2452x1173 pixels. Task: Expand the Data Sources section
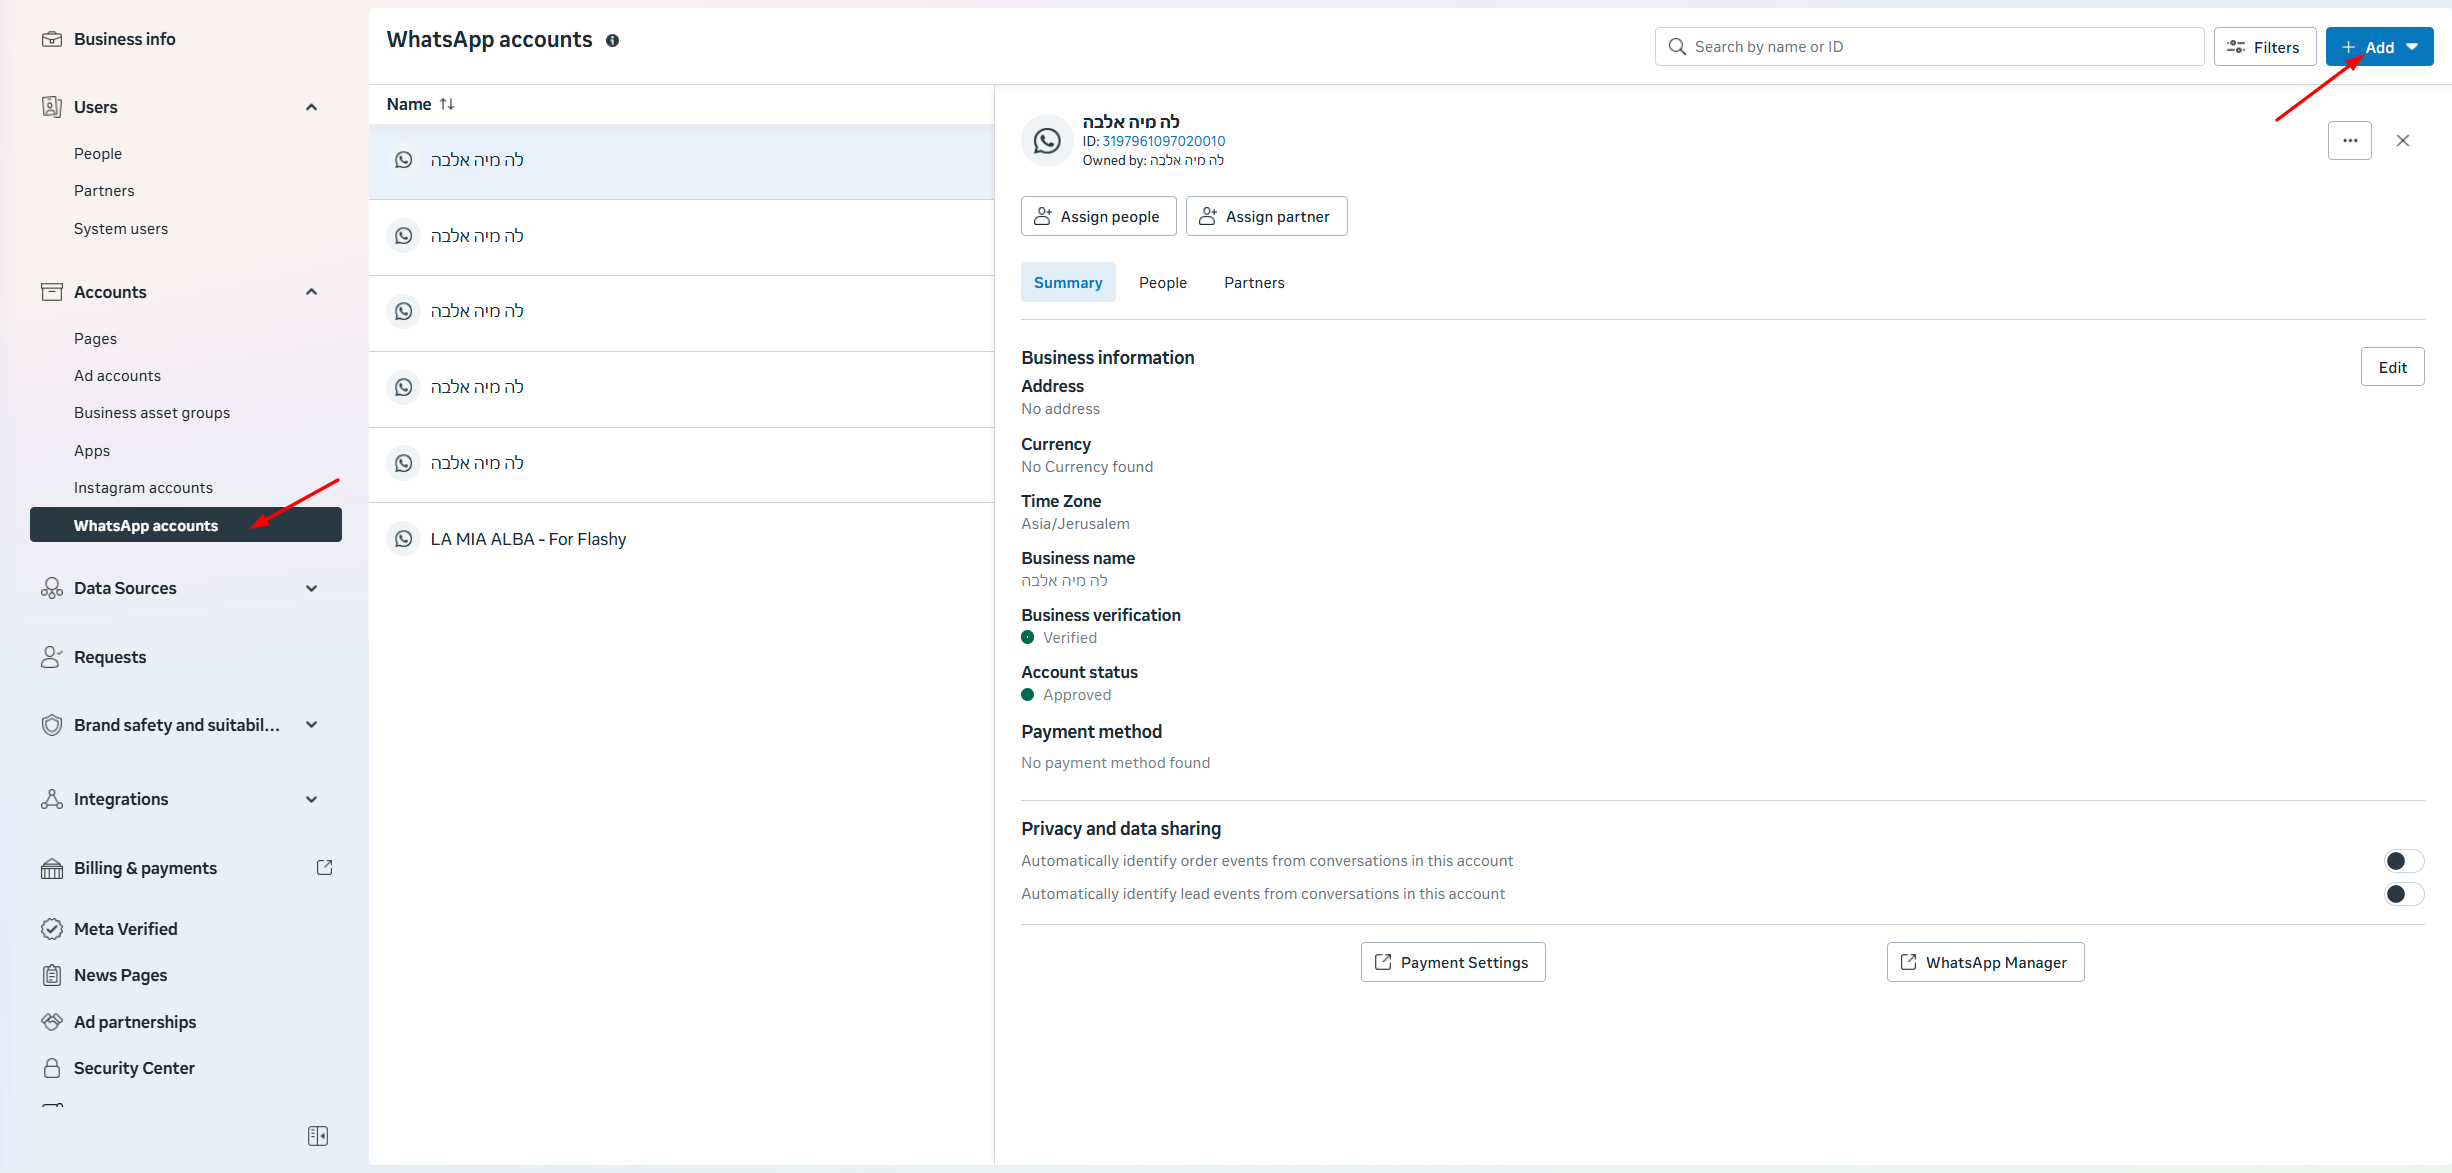pyautogui.click(x=311, y=589)
